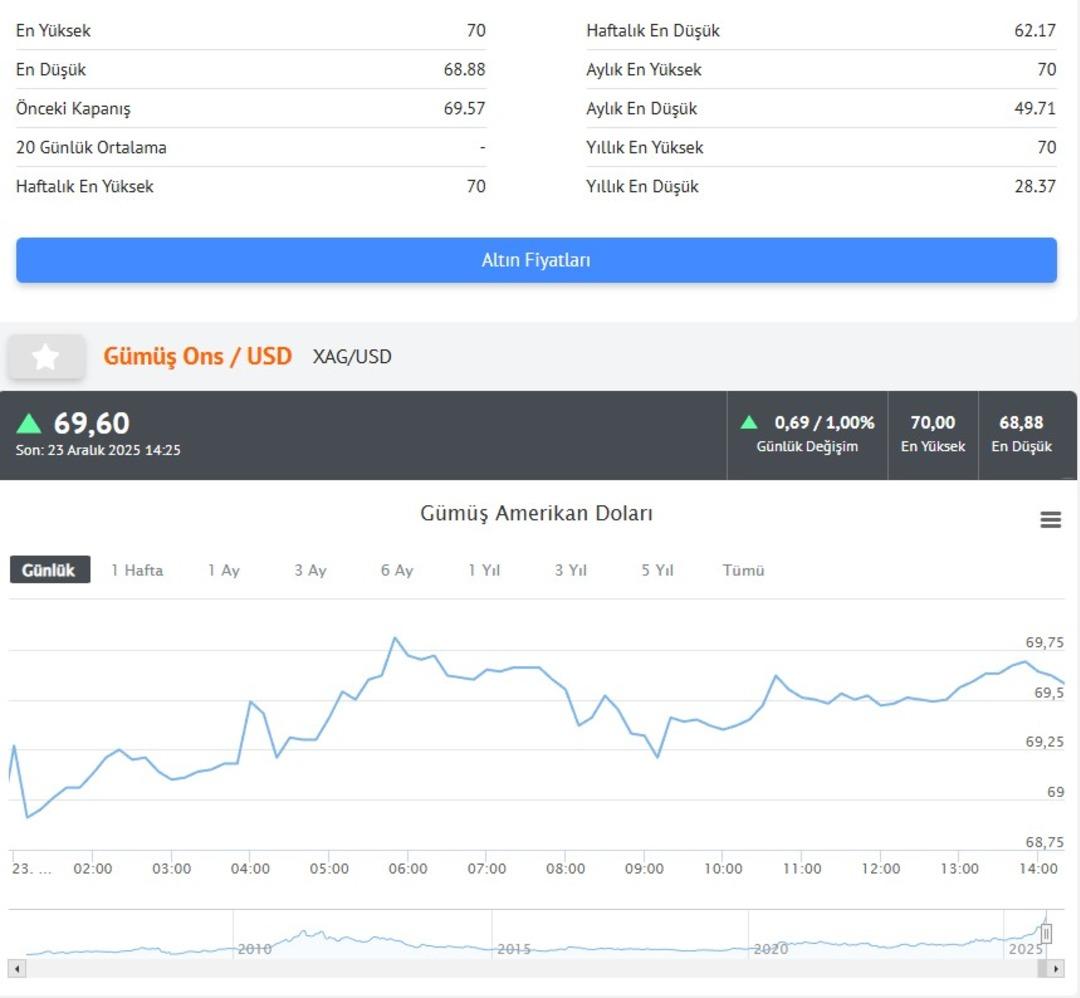
Task: Pick the 5 Yıl time range
Action: pos(657,570)
